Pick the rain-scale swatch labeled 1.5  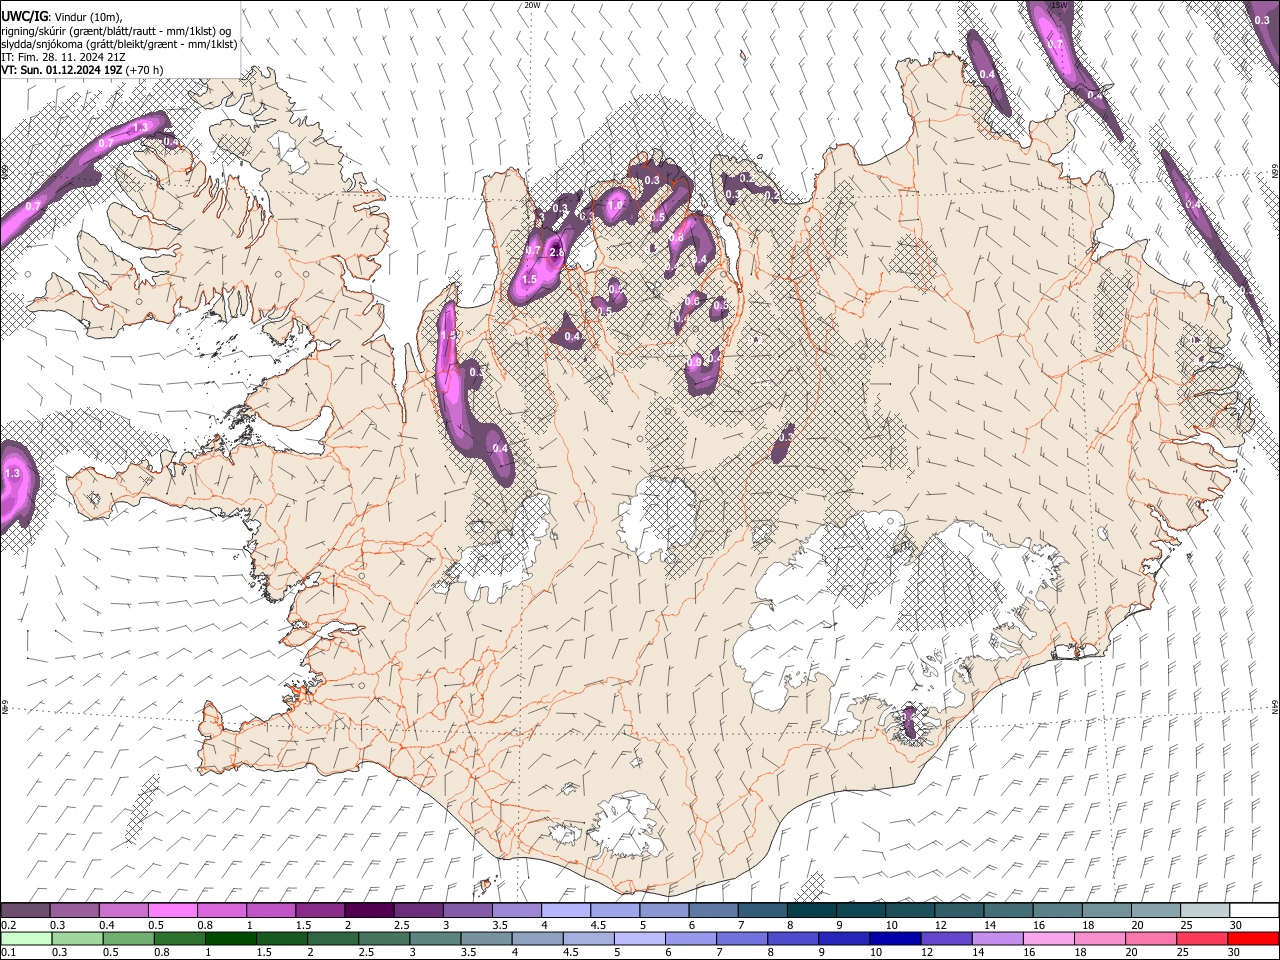tap(281, 938)
